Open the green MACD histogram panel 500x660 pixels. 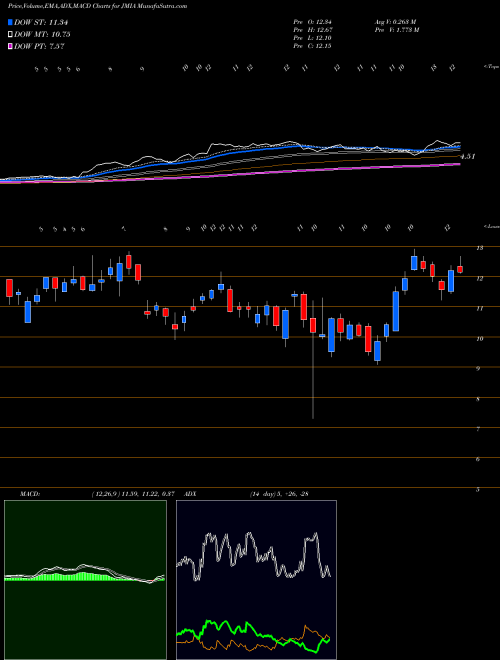point(85,580)
